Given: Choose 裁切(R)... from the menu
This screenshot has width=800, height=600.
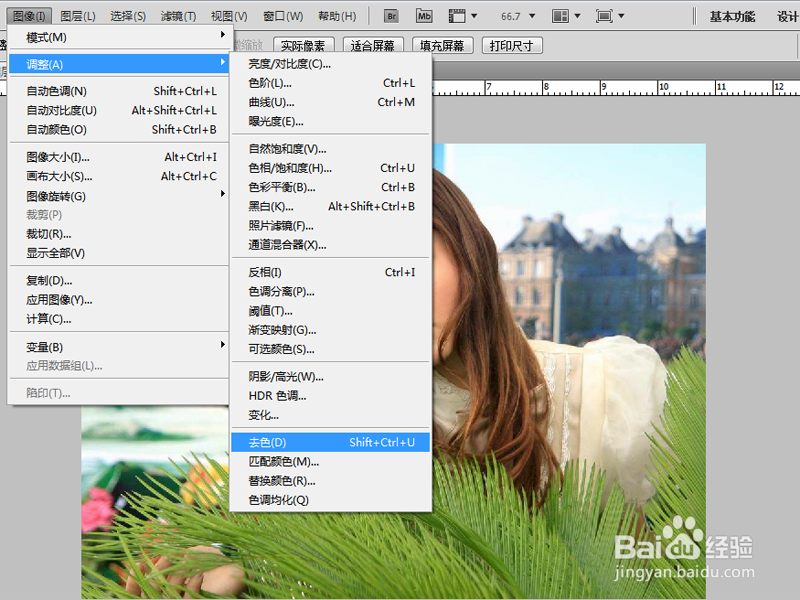Looking at the screenshot, I should click(x=118, y=234).
